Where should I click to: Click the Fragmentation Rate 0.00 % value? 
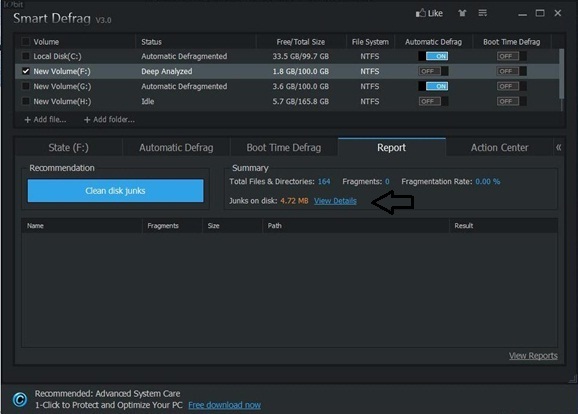(488, 181)
